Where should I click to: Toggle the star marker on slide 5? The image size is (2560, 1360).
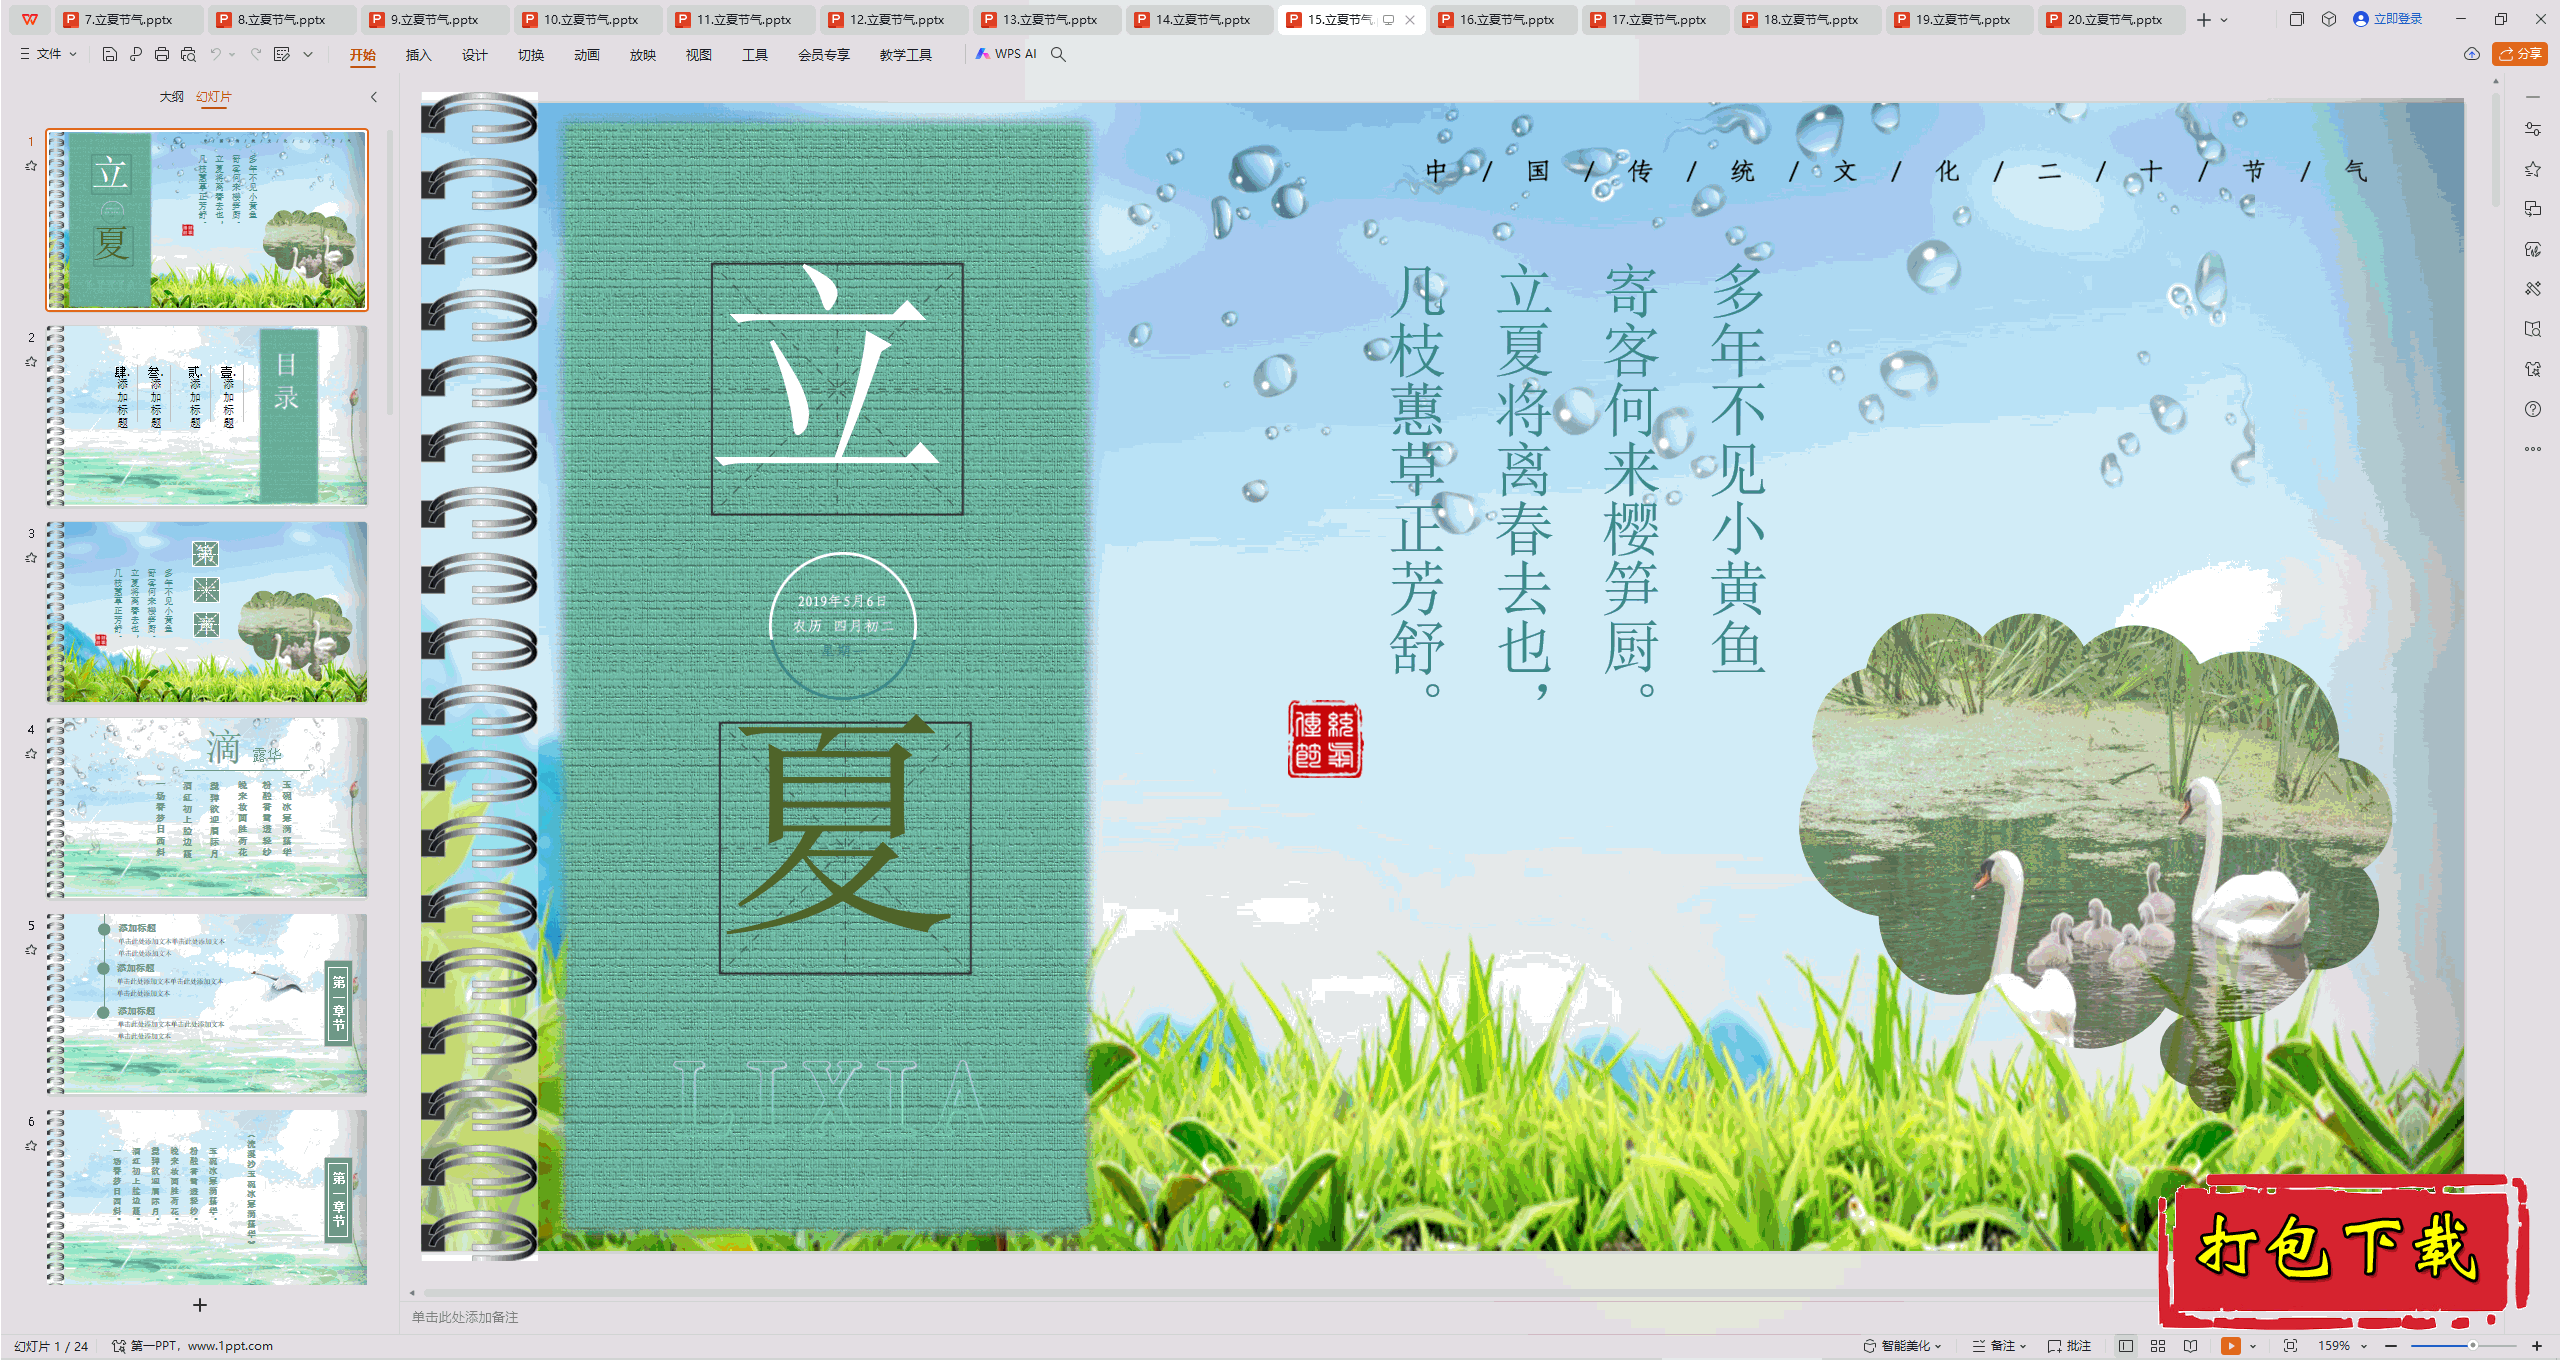click(31, 950)
